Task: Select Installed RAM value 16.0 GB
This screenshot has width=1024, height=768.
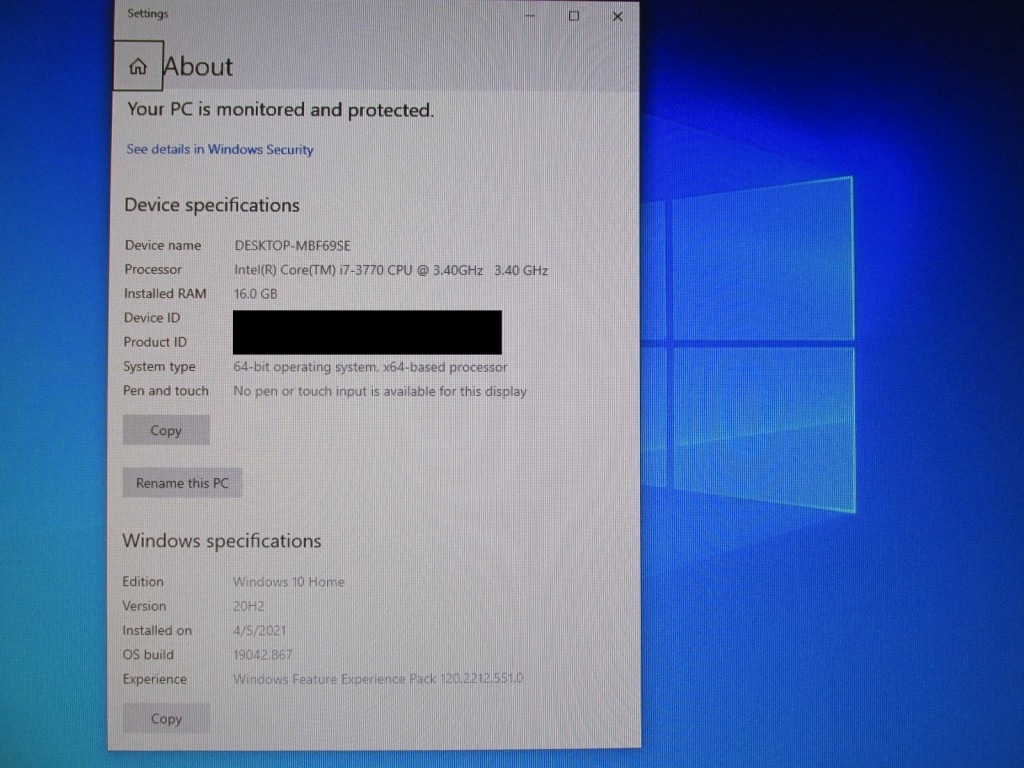Action: (x=256, y=294)
